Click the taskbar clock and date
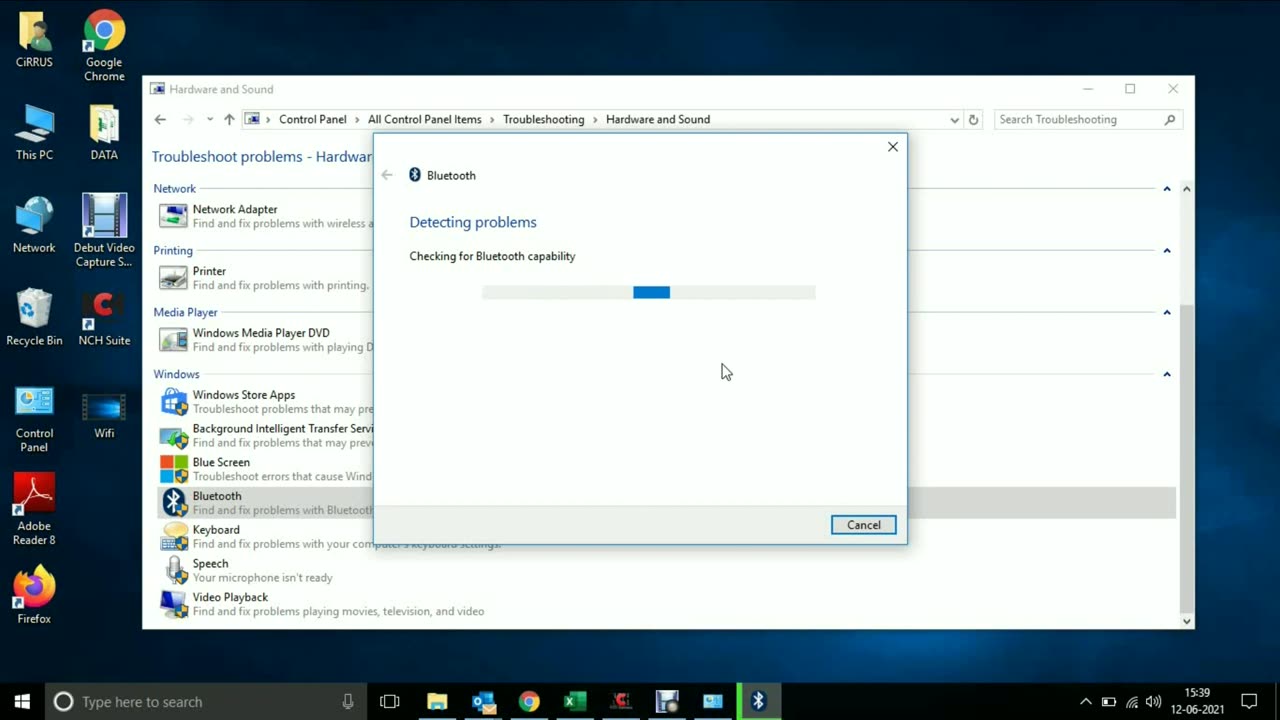Viewport: 1280px width, 720px height. (x=1197, y=701)
